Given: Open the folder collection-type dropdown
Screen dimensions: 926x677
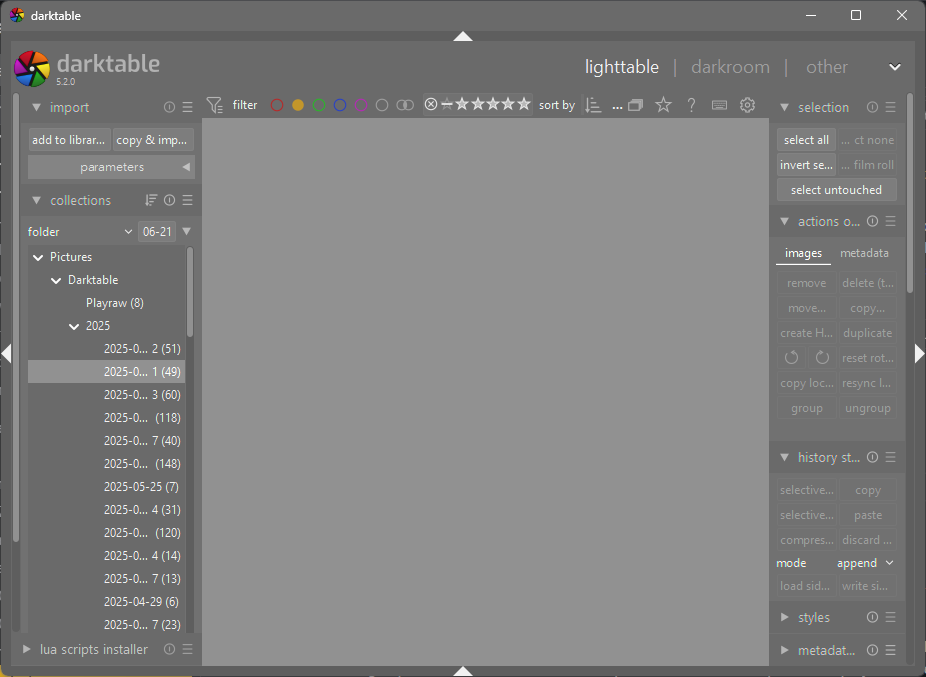Looking at the screenshot, I should [x=80, y=232].
